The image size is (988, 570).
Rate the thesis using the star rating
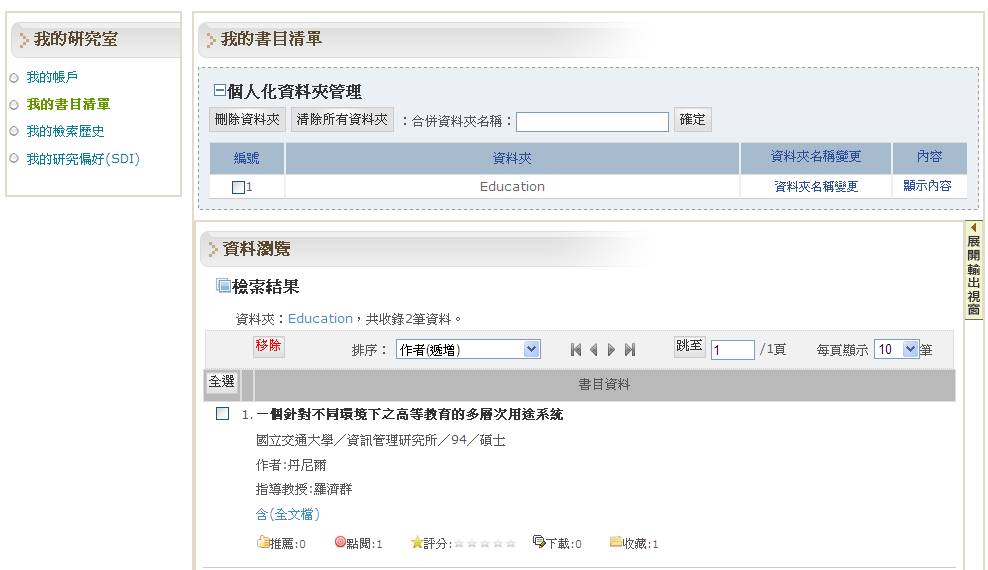tap(484, 544)
